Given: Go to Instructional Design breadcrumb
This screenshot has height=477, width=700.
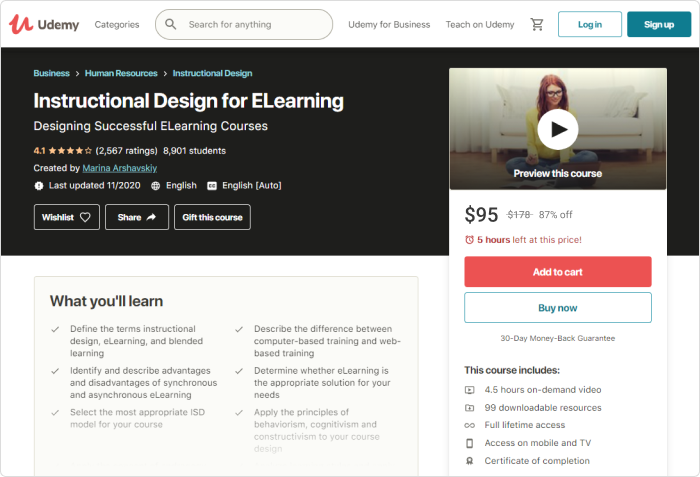Looking at the screenshot, I should pos(212,73).
